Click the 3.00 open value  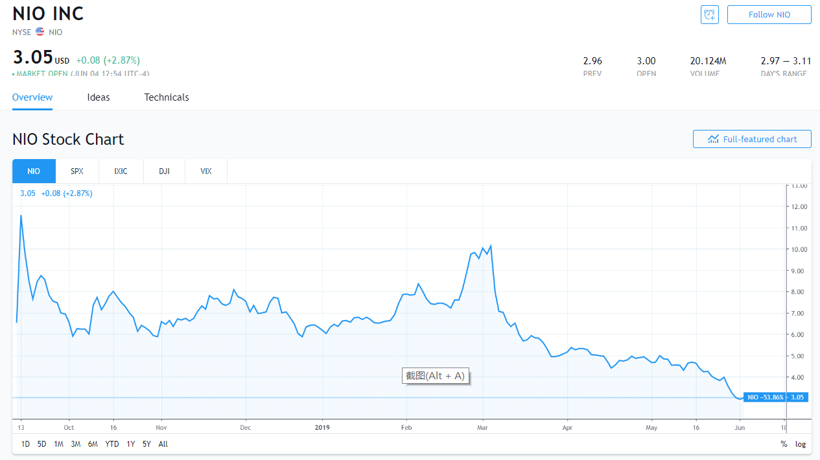click(646, 61)
